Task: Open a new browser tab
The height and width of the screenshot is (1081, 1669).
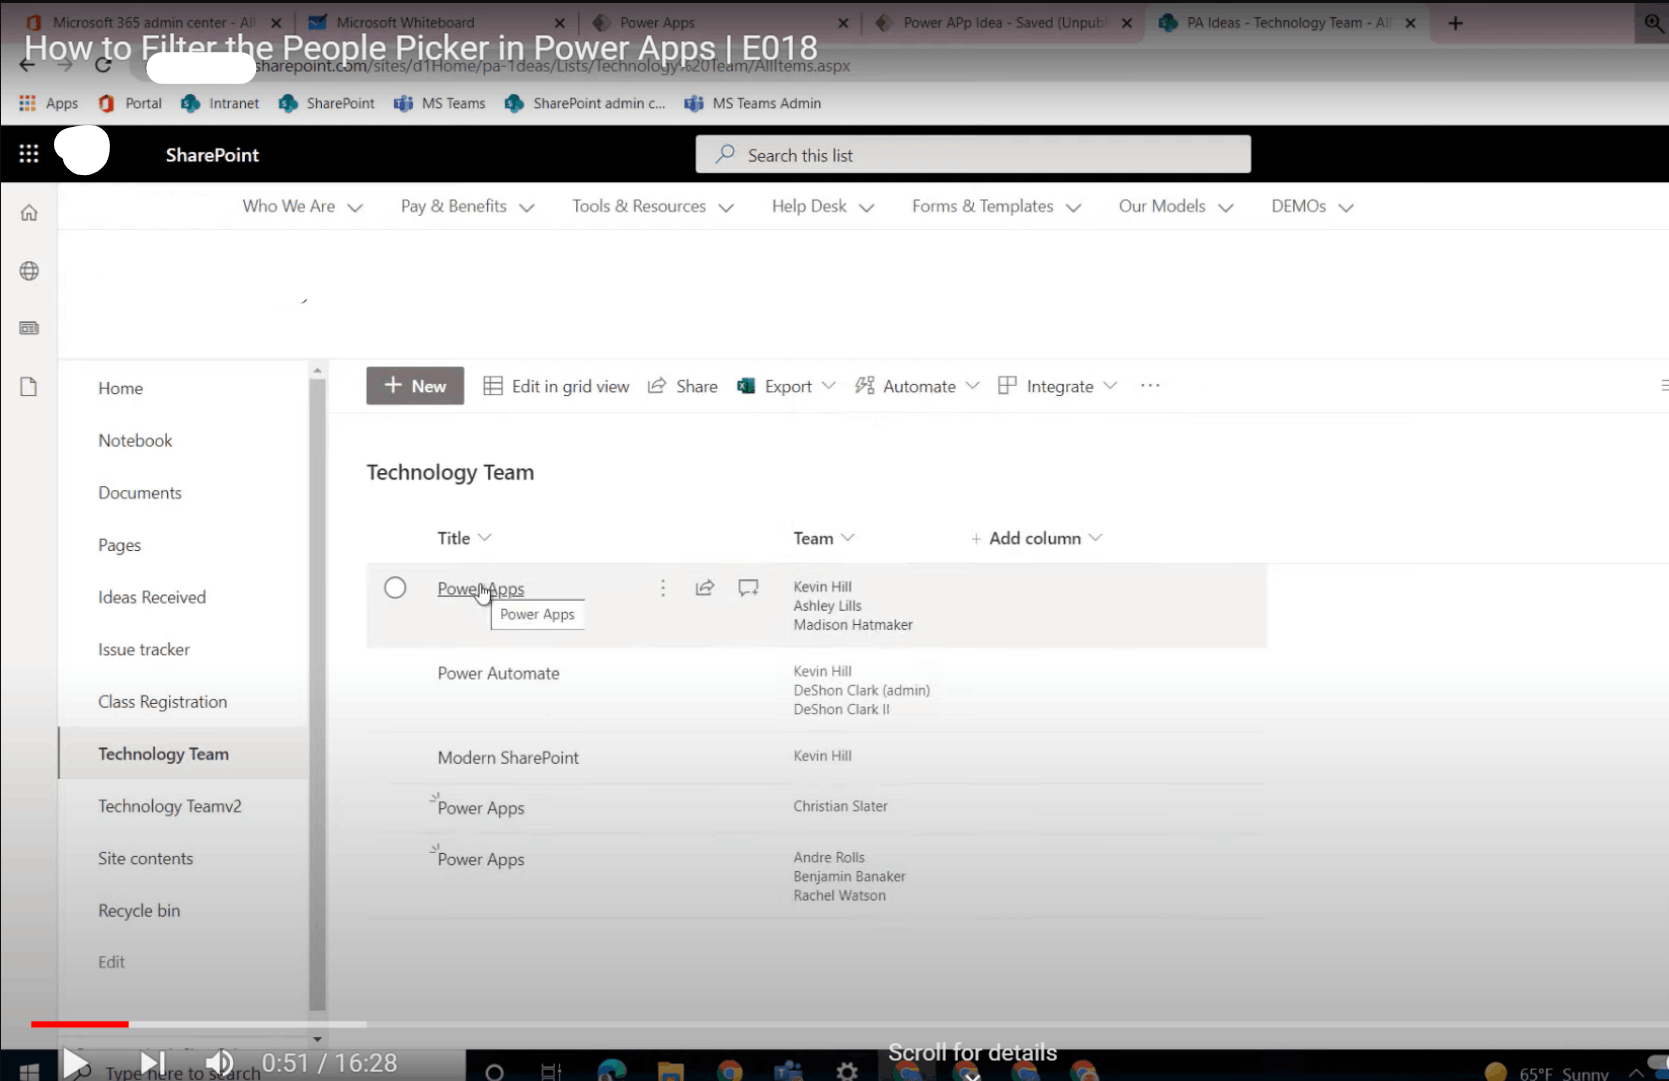Action: click(1455, 23)
